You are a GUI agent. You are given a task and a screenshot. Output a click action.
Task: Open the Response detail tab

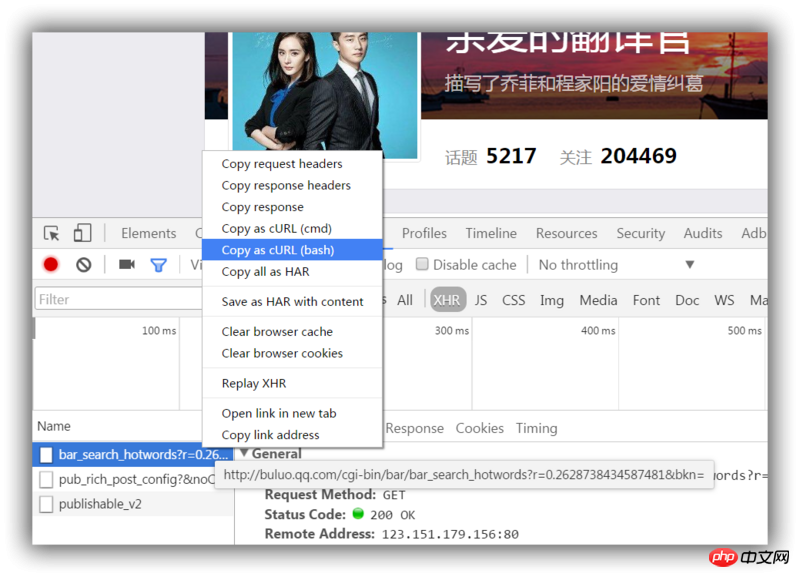tap(414, 428)
